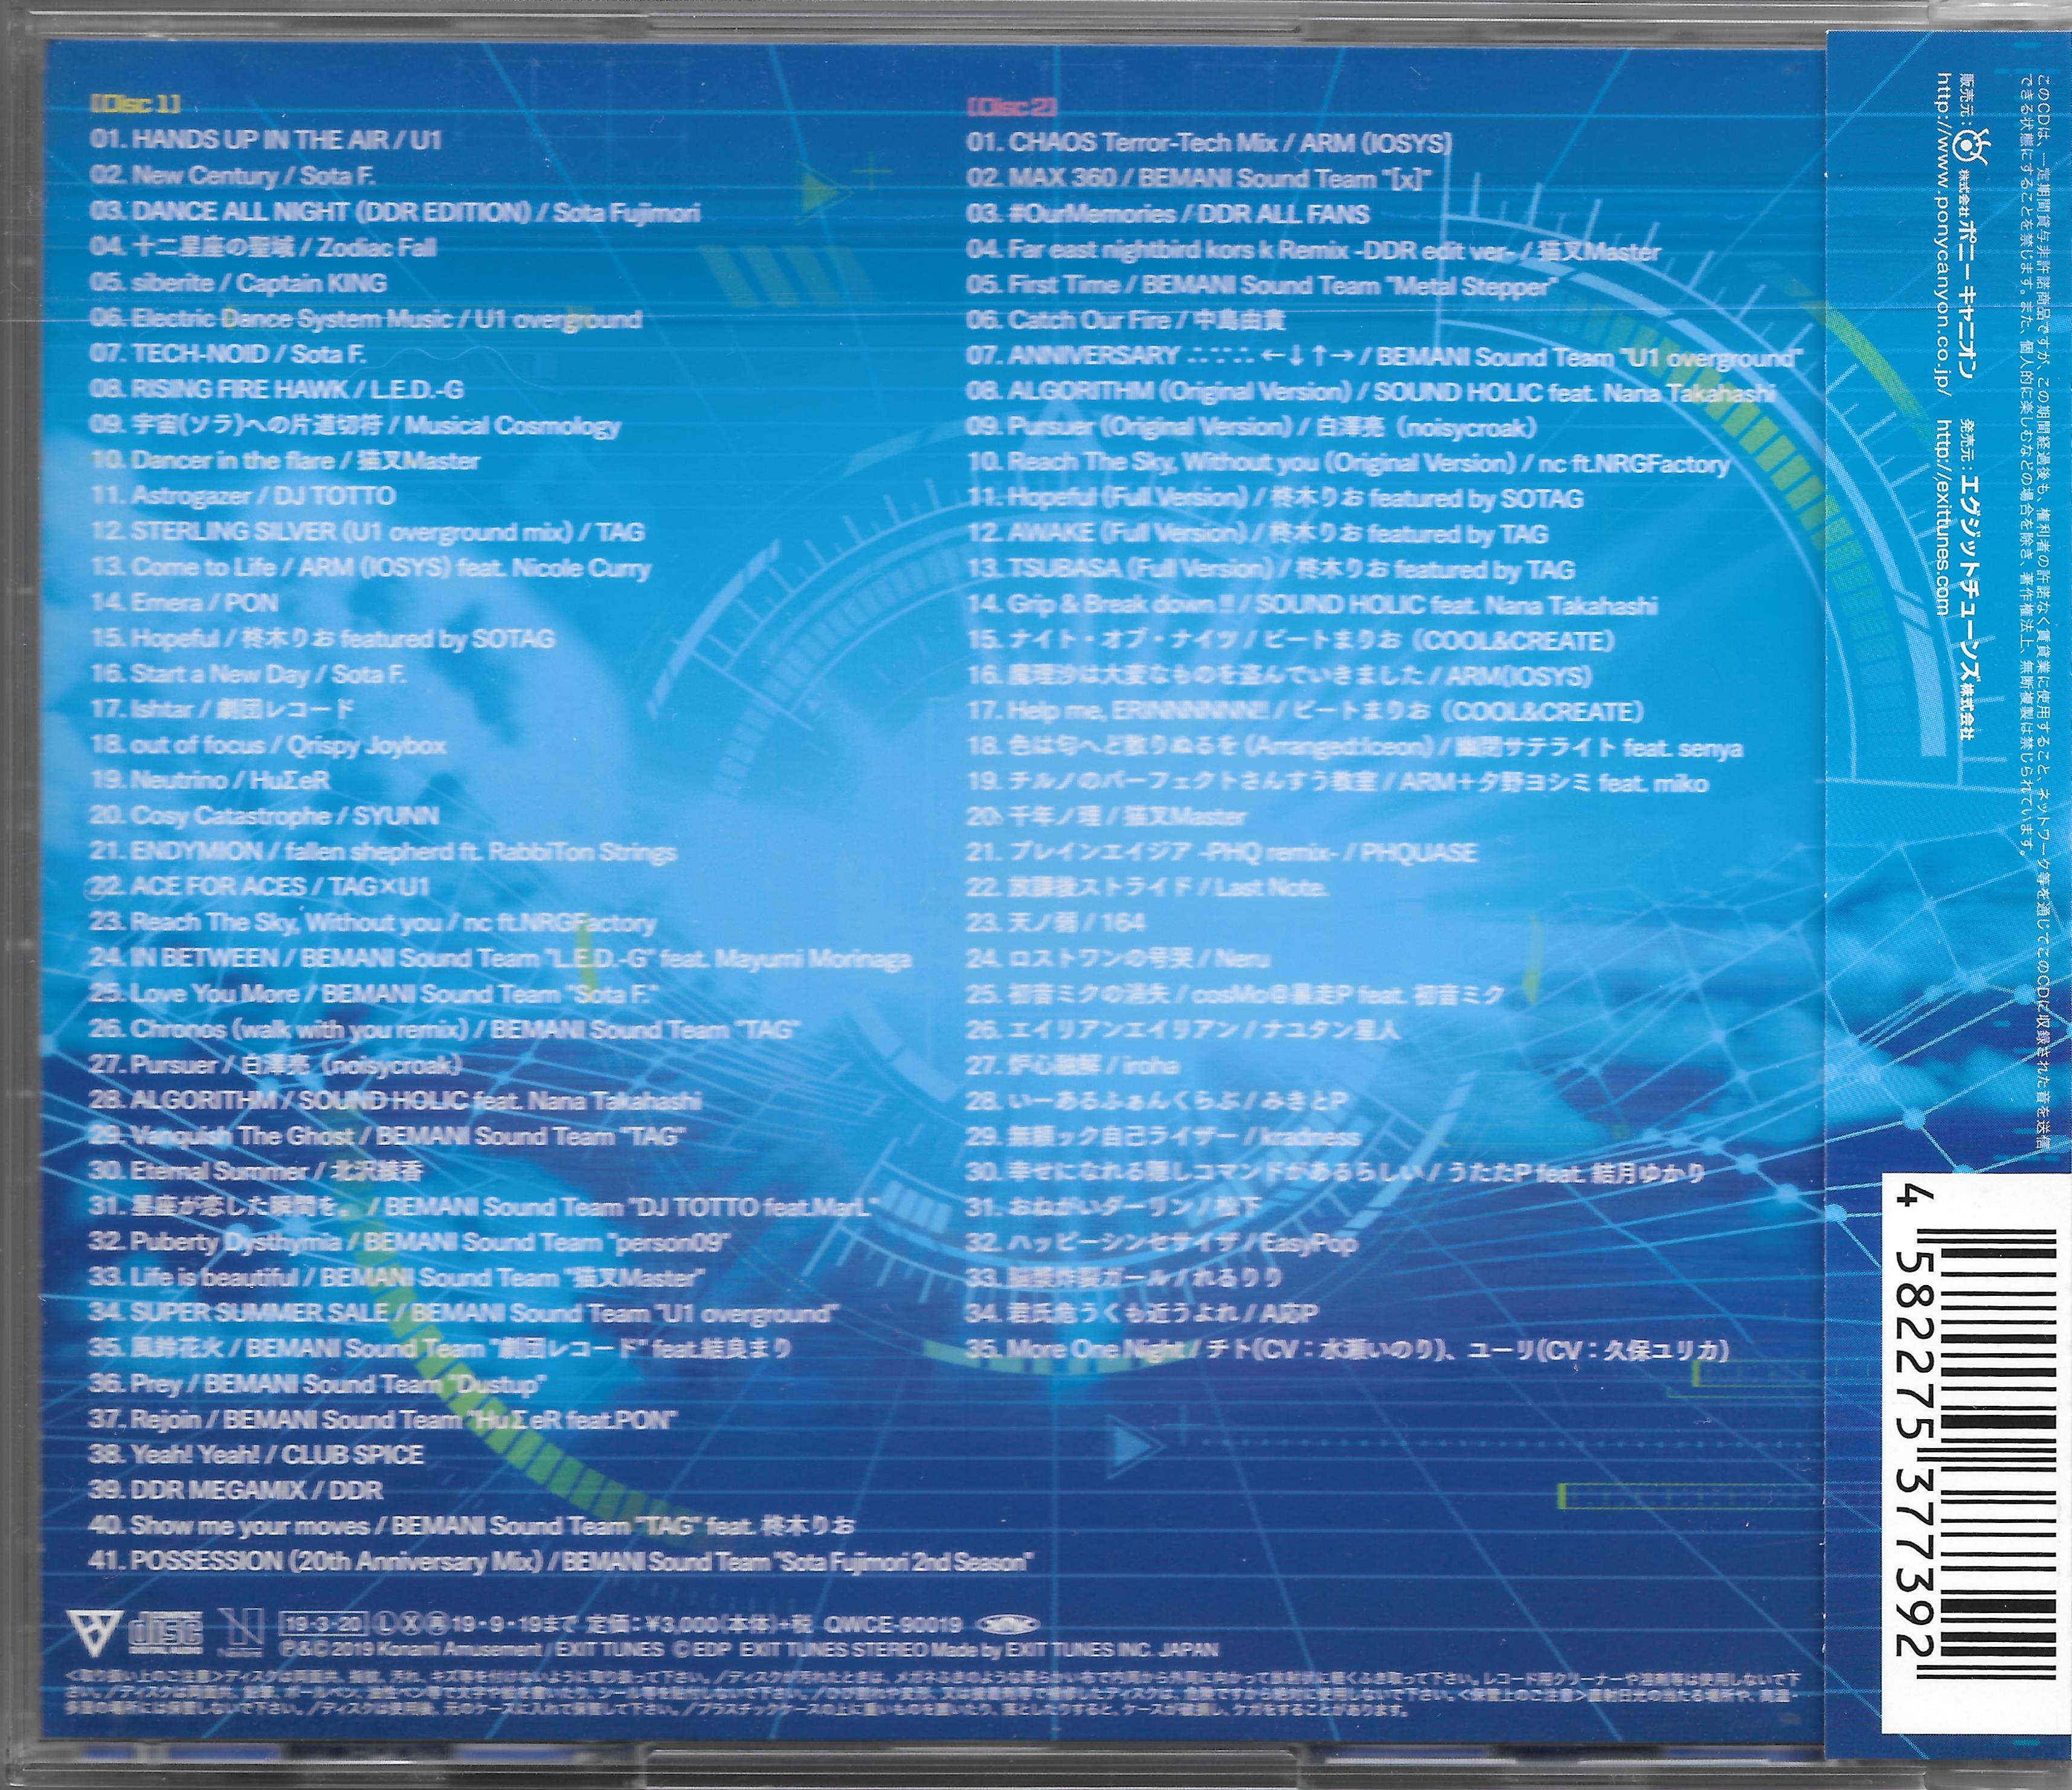
Task: Click the circled X mark beside the L
Action: (x=410, y=1624)
